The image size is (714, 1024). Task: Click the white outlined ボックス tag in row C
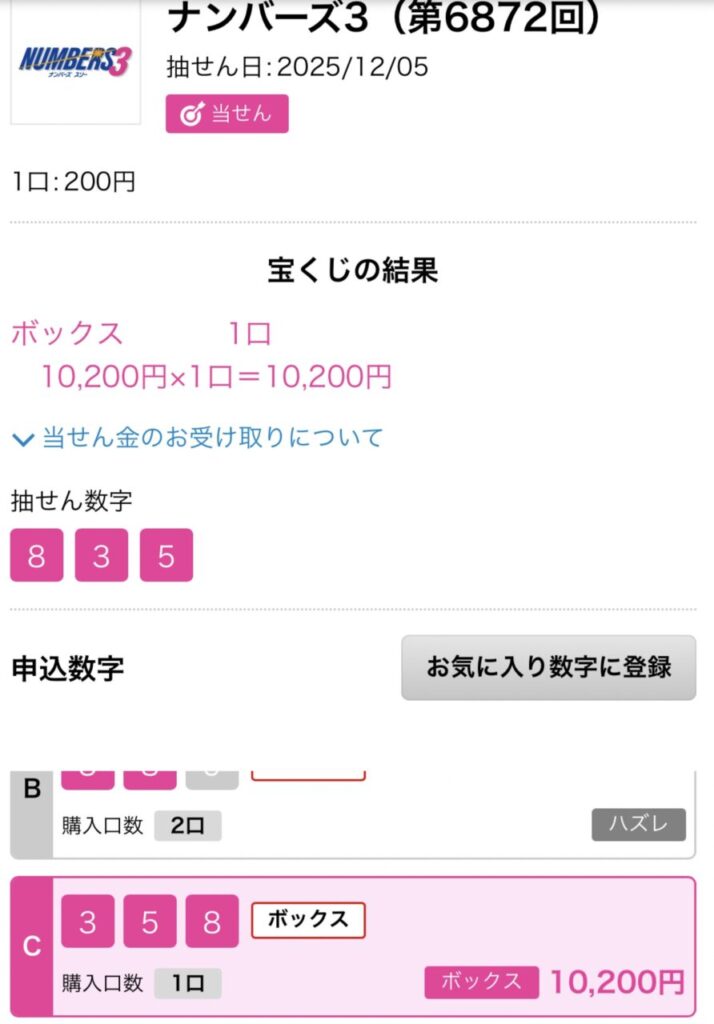click(308, 919)
